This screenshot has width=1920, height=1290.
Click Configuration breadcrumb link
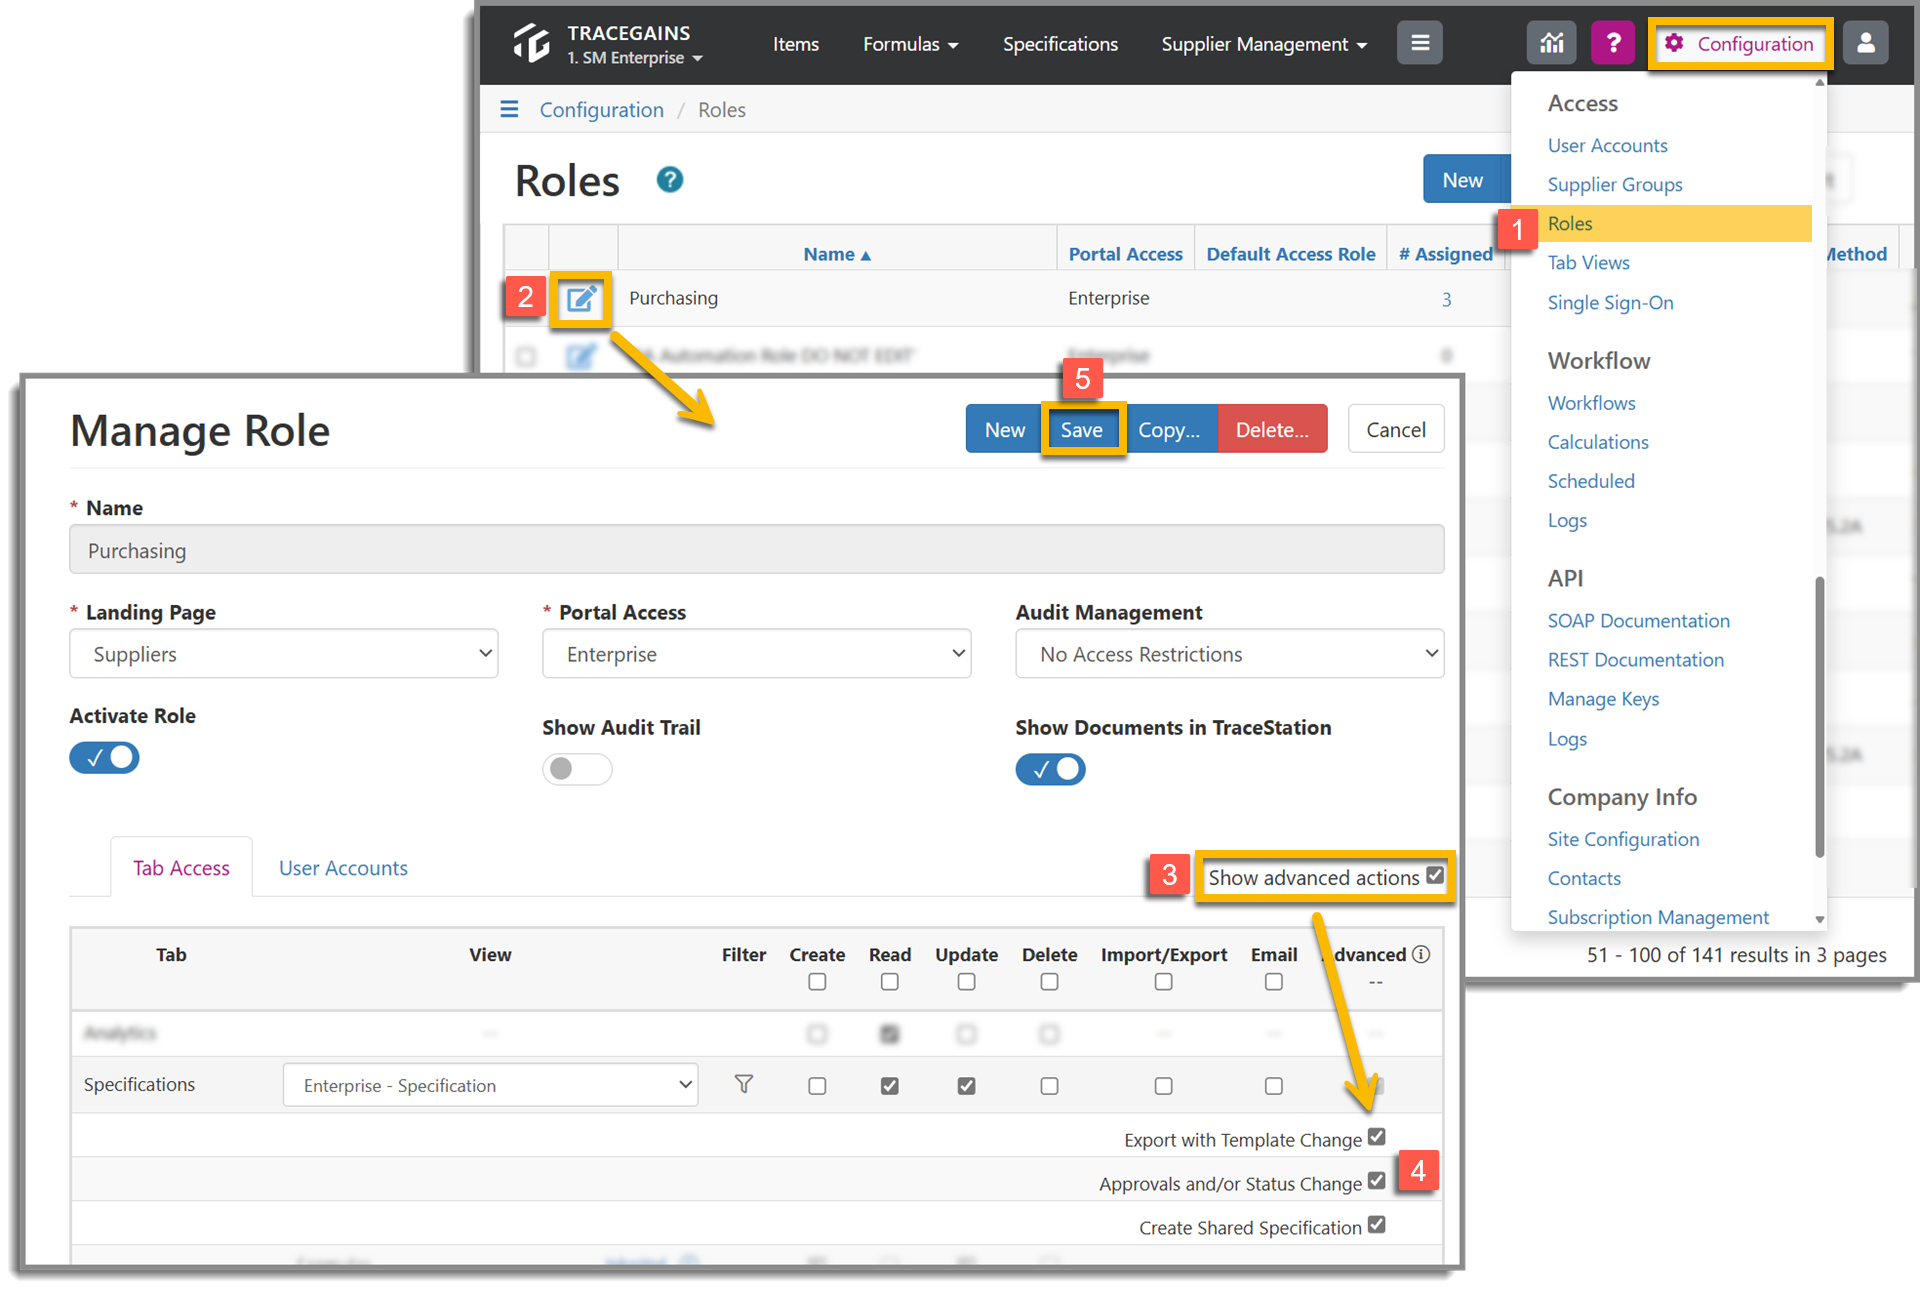(601, 110)
